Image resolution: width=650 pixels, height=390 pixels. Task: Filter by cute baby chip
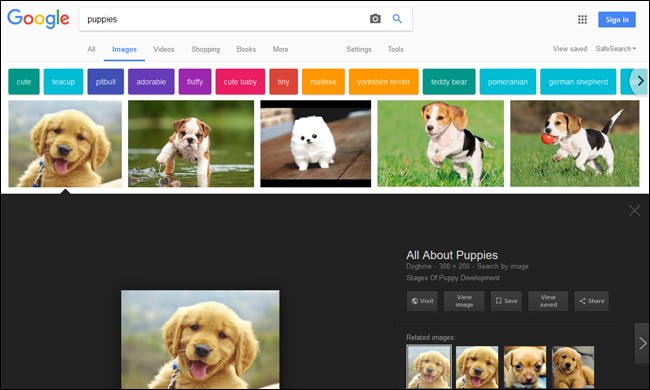(x=240, y=82)
